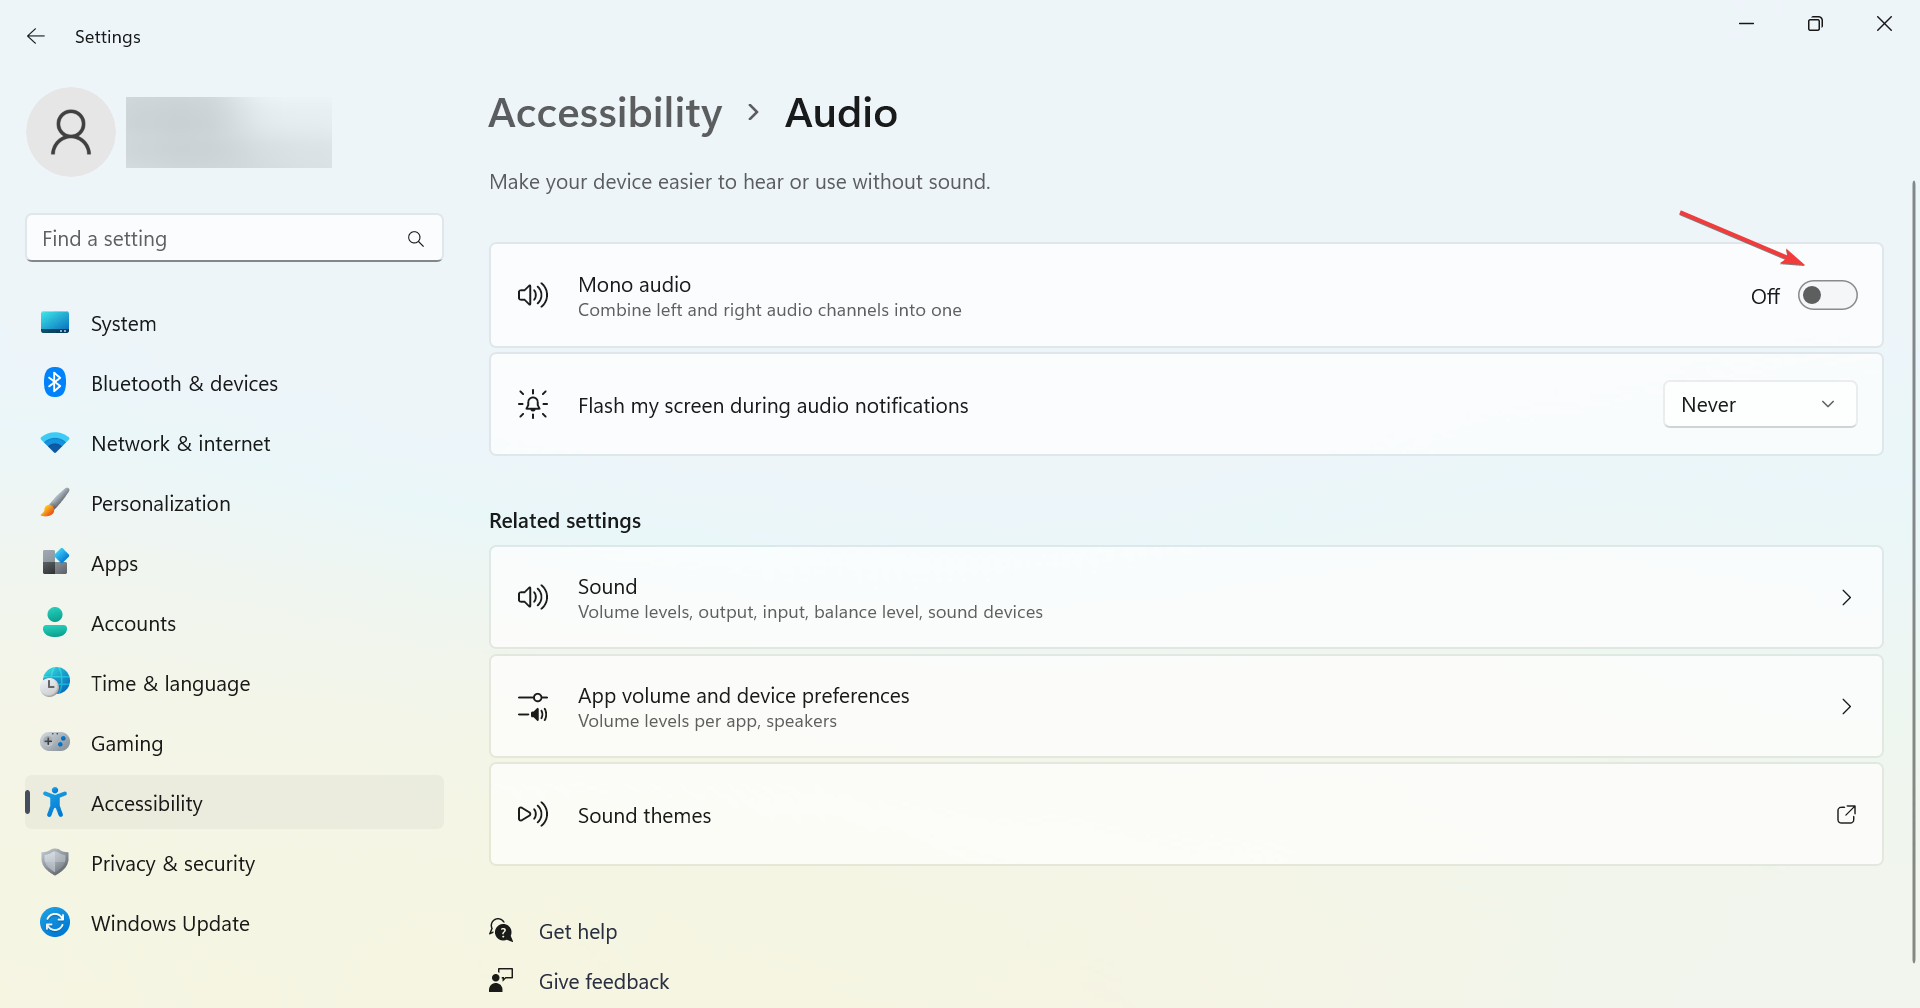Viewport: 1920px width, 1008px height.
Task: Click the Bluetooth & devices icon
Action: pyautogui.click(x=55, y=383)
